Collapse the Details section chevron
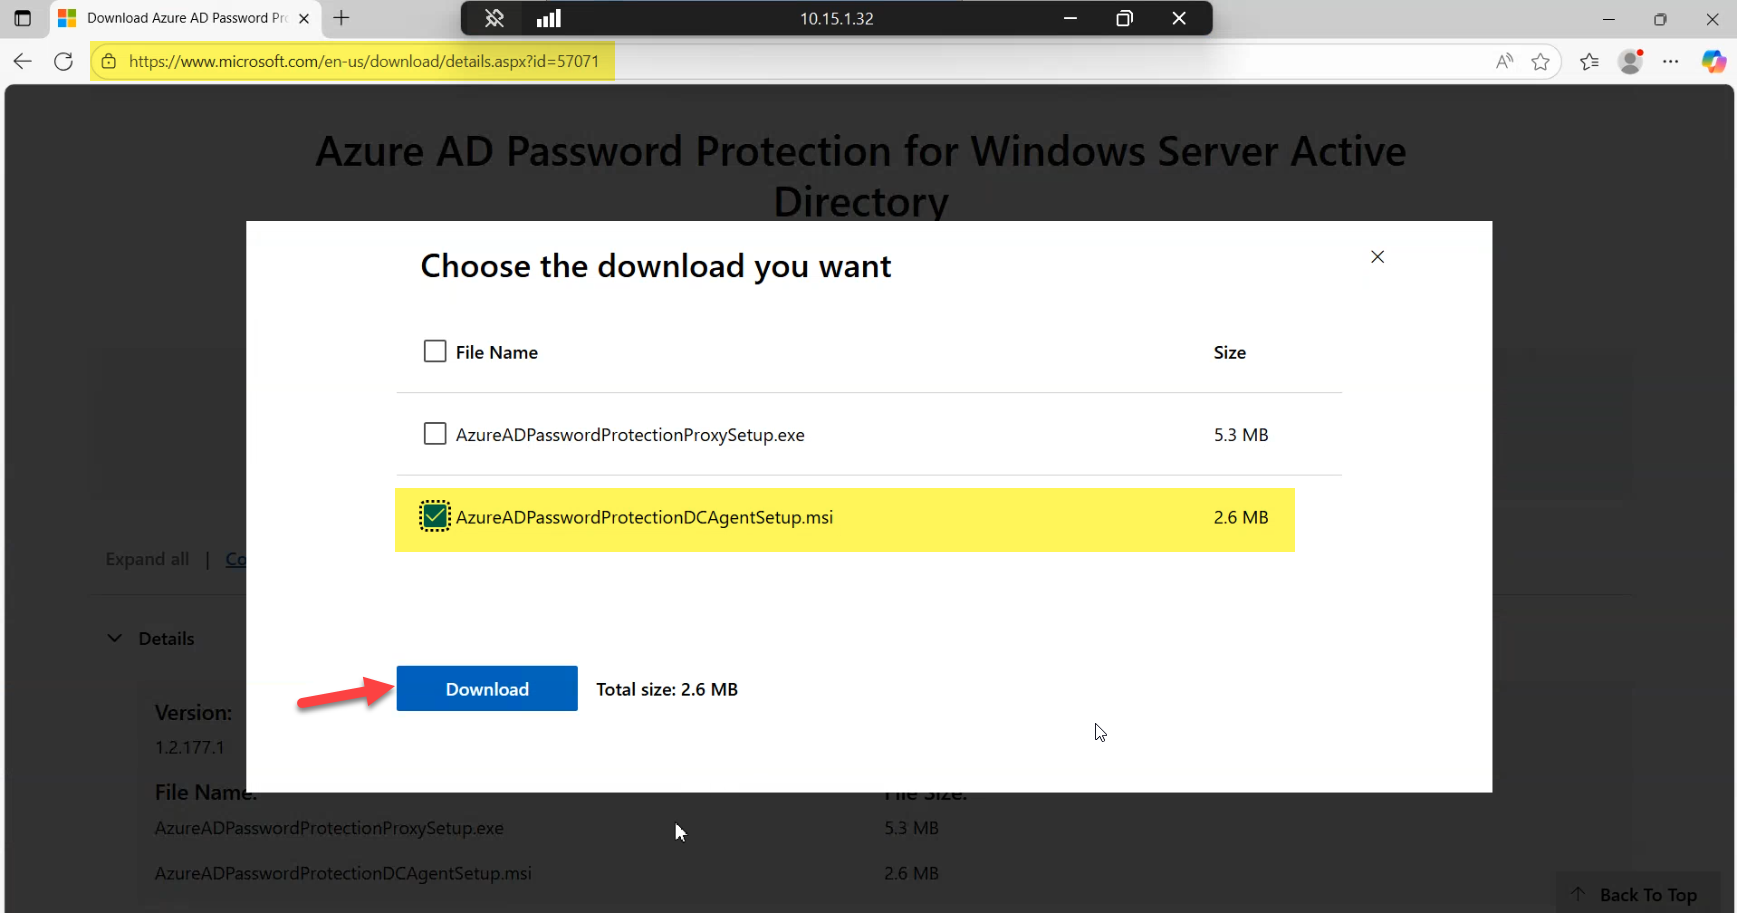 tap(115, 638)
